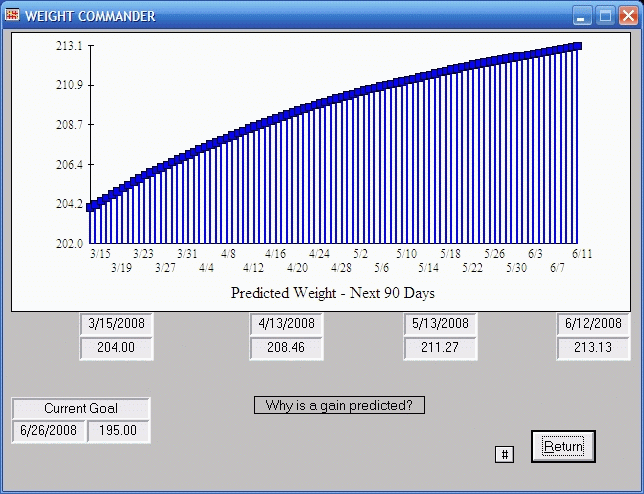Click the 204.00 starting weight field
This screenshot has height=494, width=644.
116,348
